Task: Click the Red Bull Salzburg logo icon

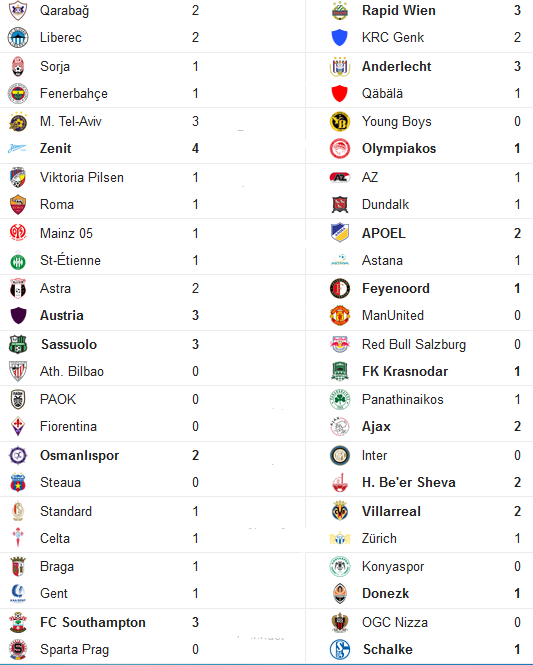Action: tap(340, 344)
